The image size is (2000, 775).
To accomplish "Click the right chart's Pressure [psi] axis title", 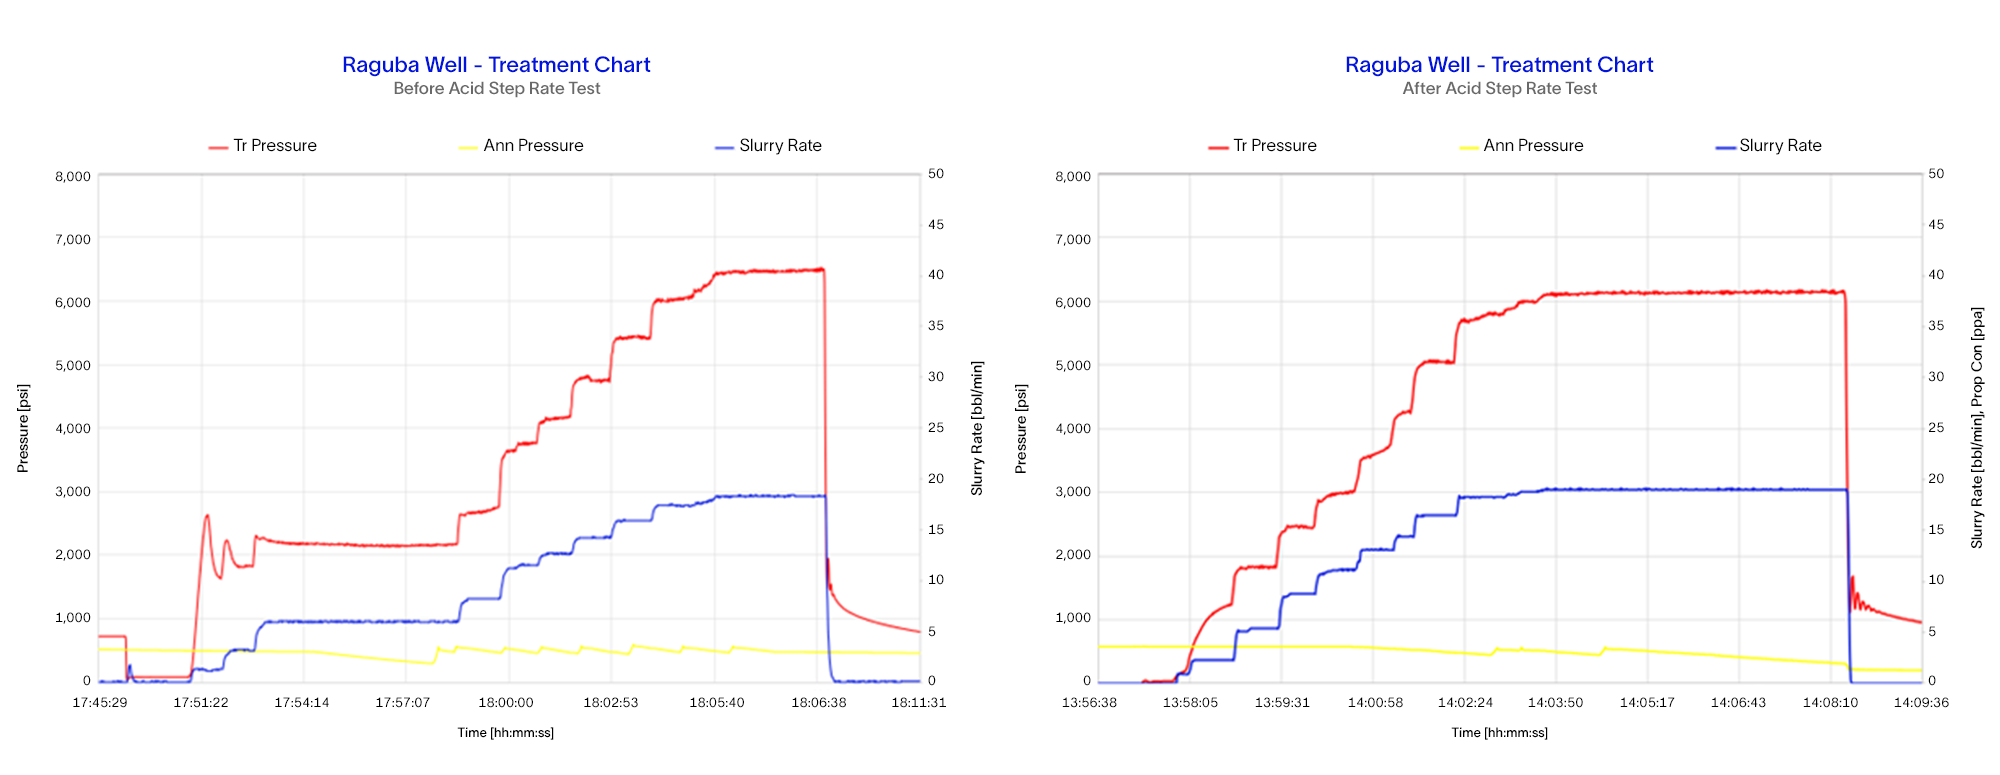I will tap(1021, 428).
